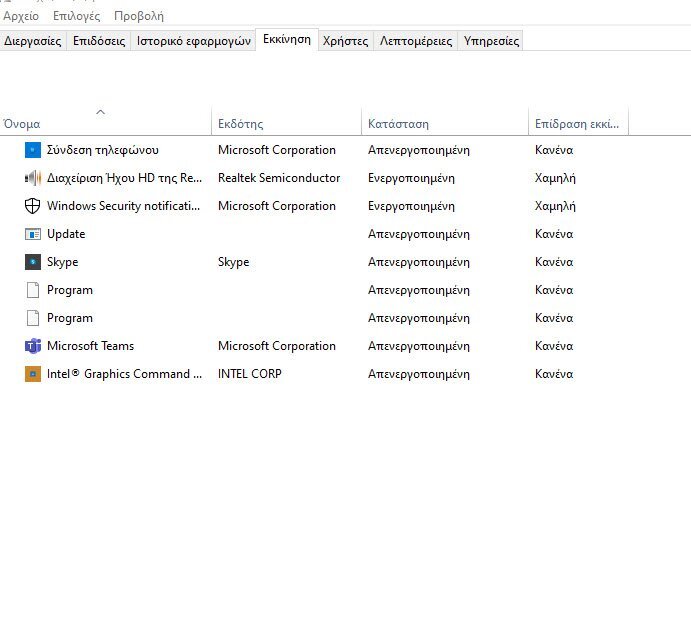Image resolution: width=691 pixels, height=642 pixels.
Task: Click the blank file icon of the second Program row
Action: tap(33, 318)
